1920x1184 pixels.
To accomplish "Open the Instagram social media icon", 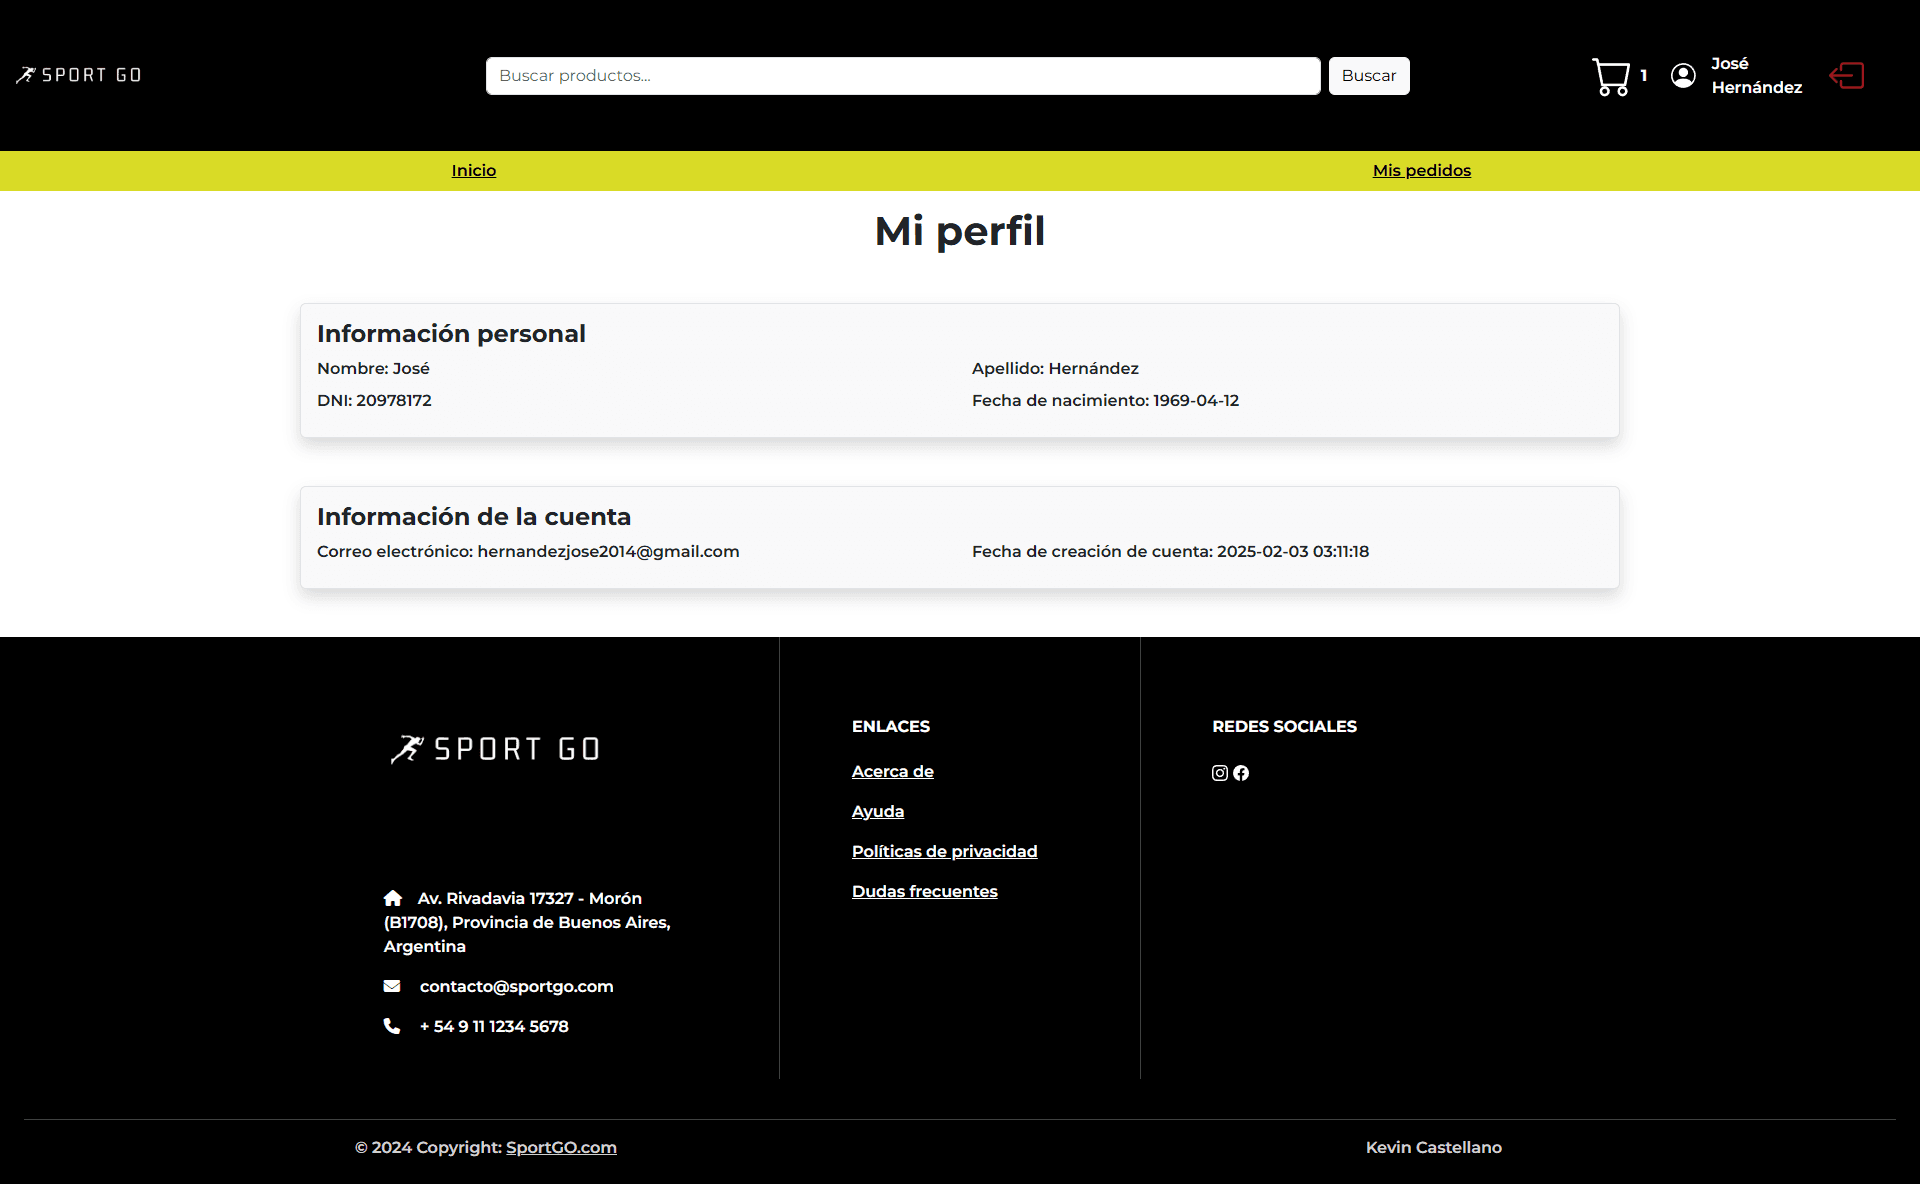I will tap(1218, 773).
